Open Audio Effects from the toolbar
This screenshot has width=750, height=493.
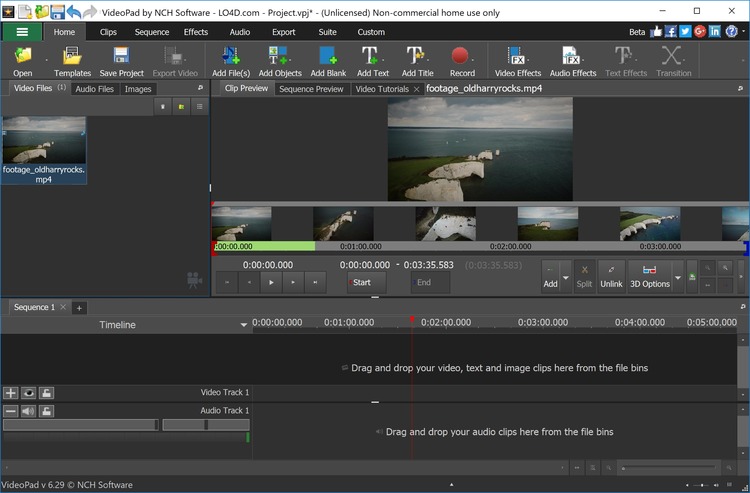(573, 61)
